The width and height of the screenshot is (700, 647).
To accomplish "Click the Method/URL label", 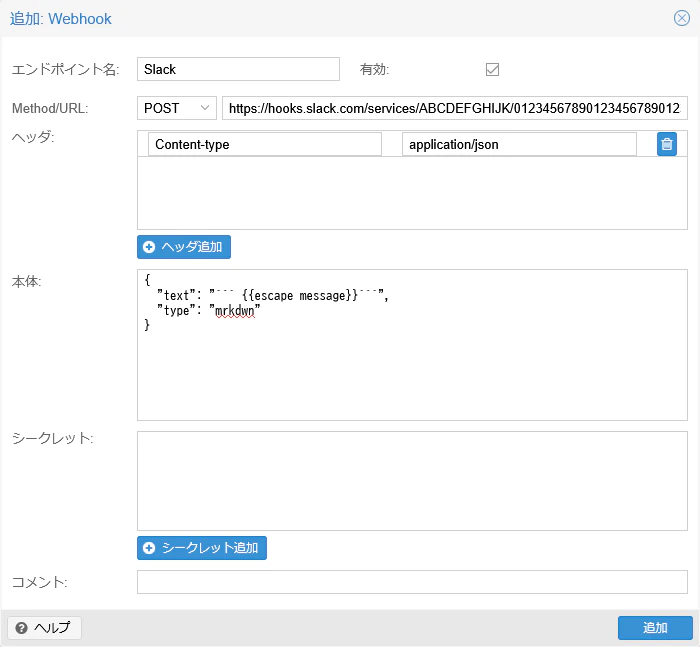I will pos(50,109).
